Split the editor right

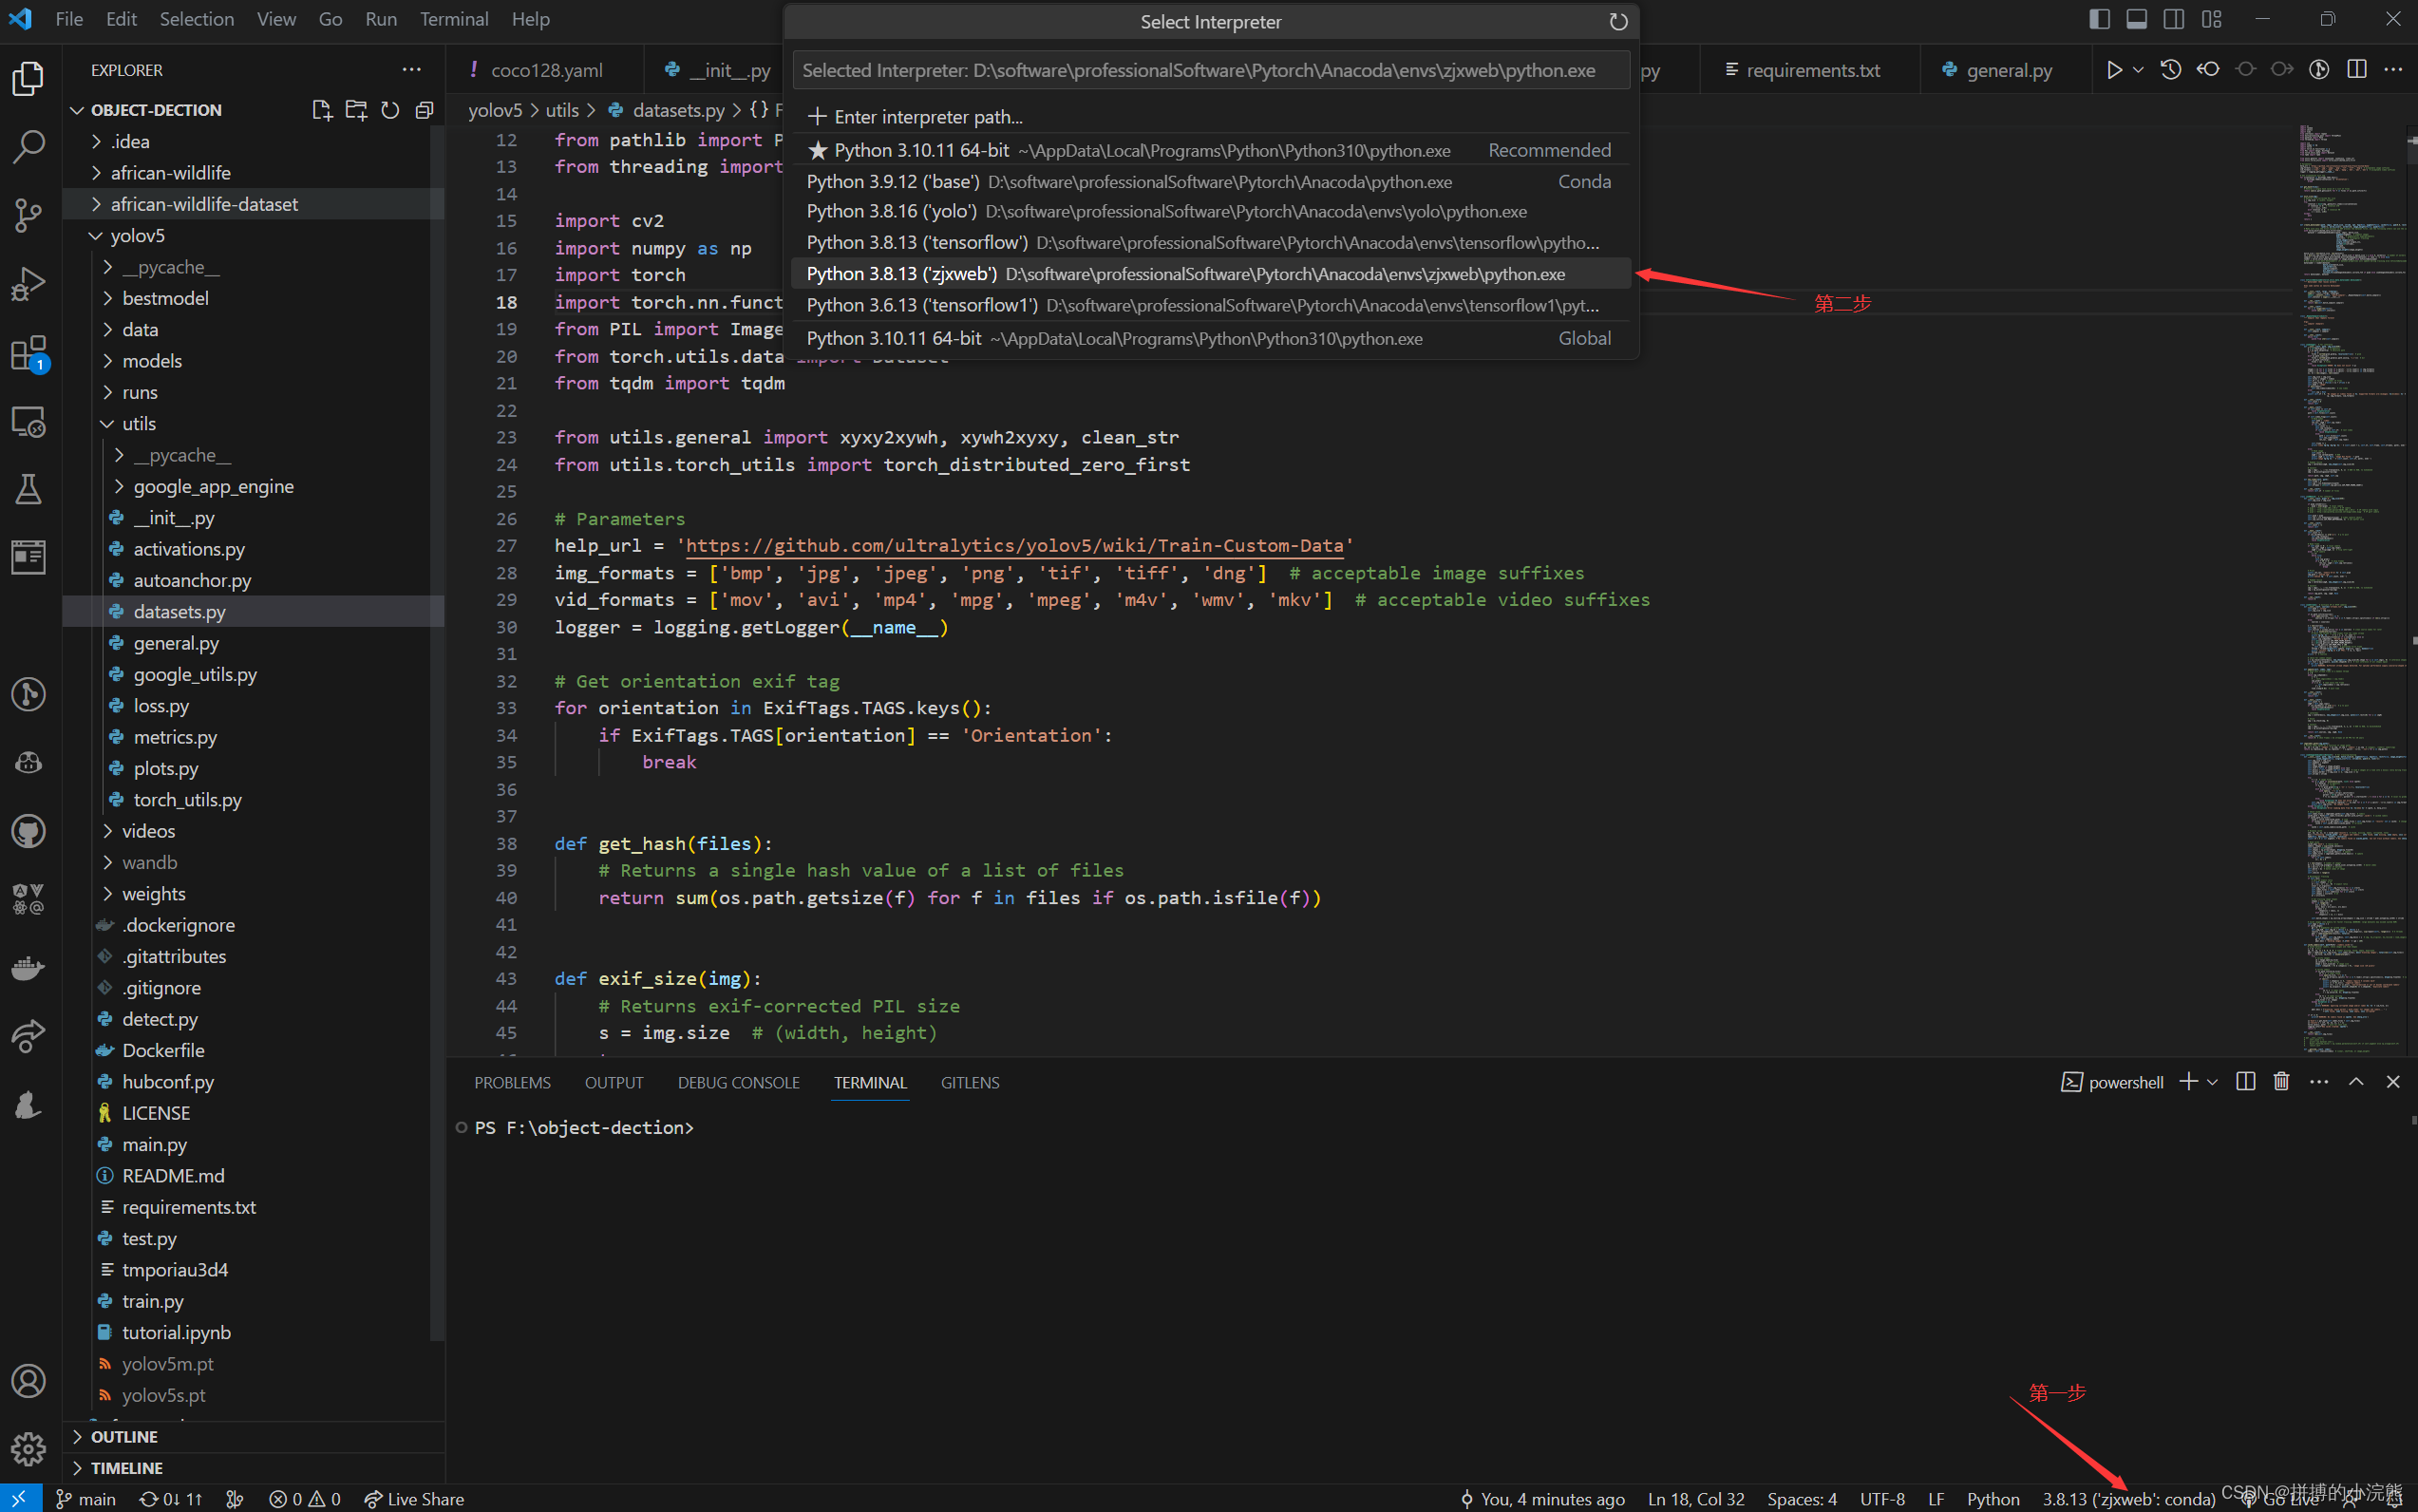coord(2357,69)
